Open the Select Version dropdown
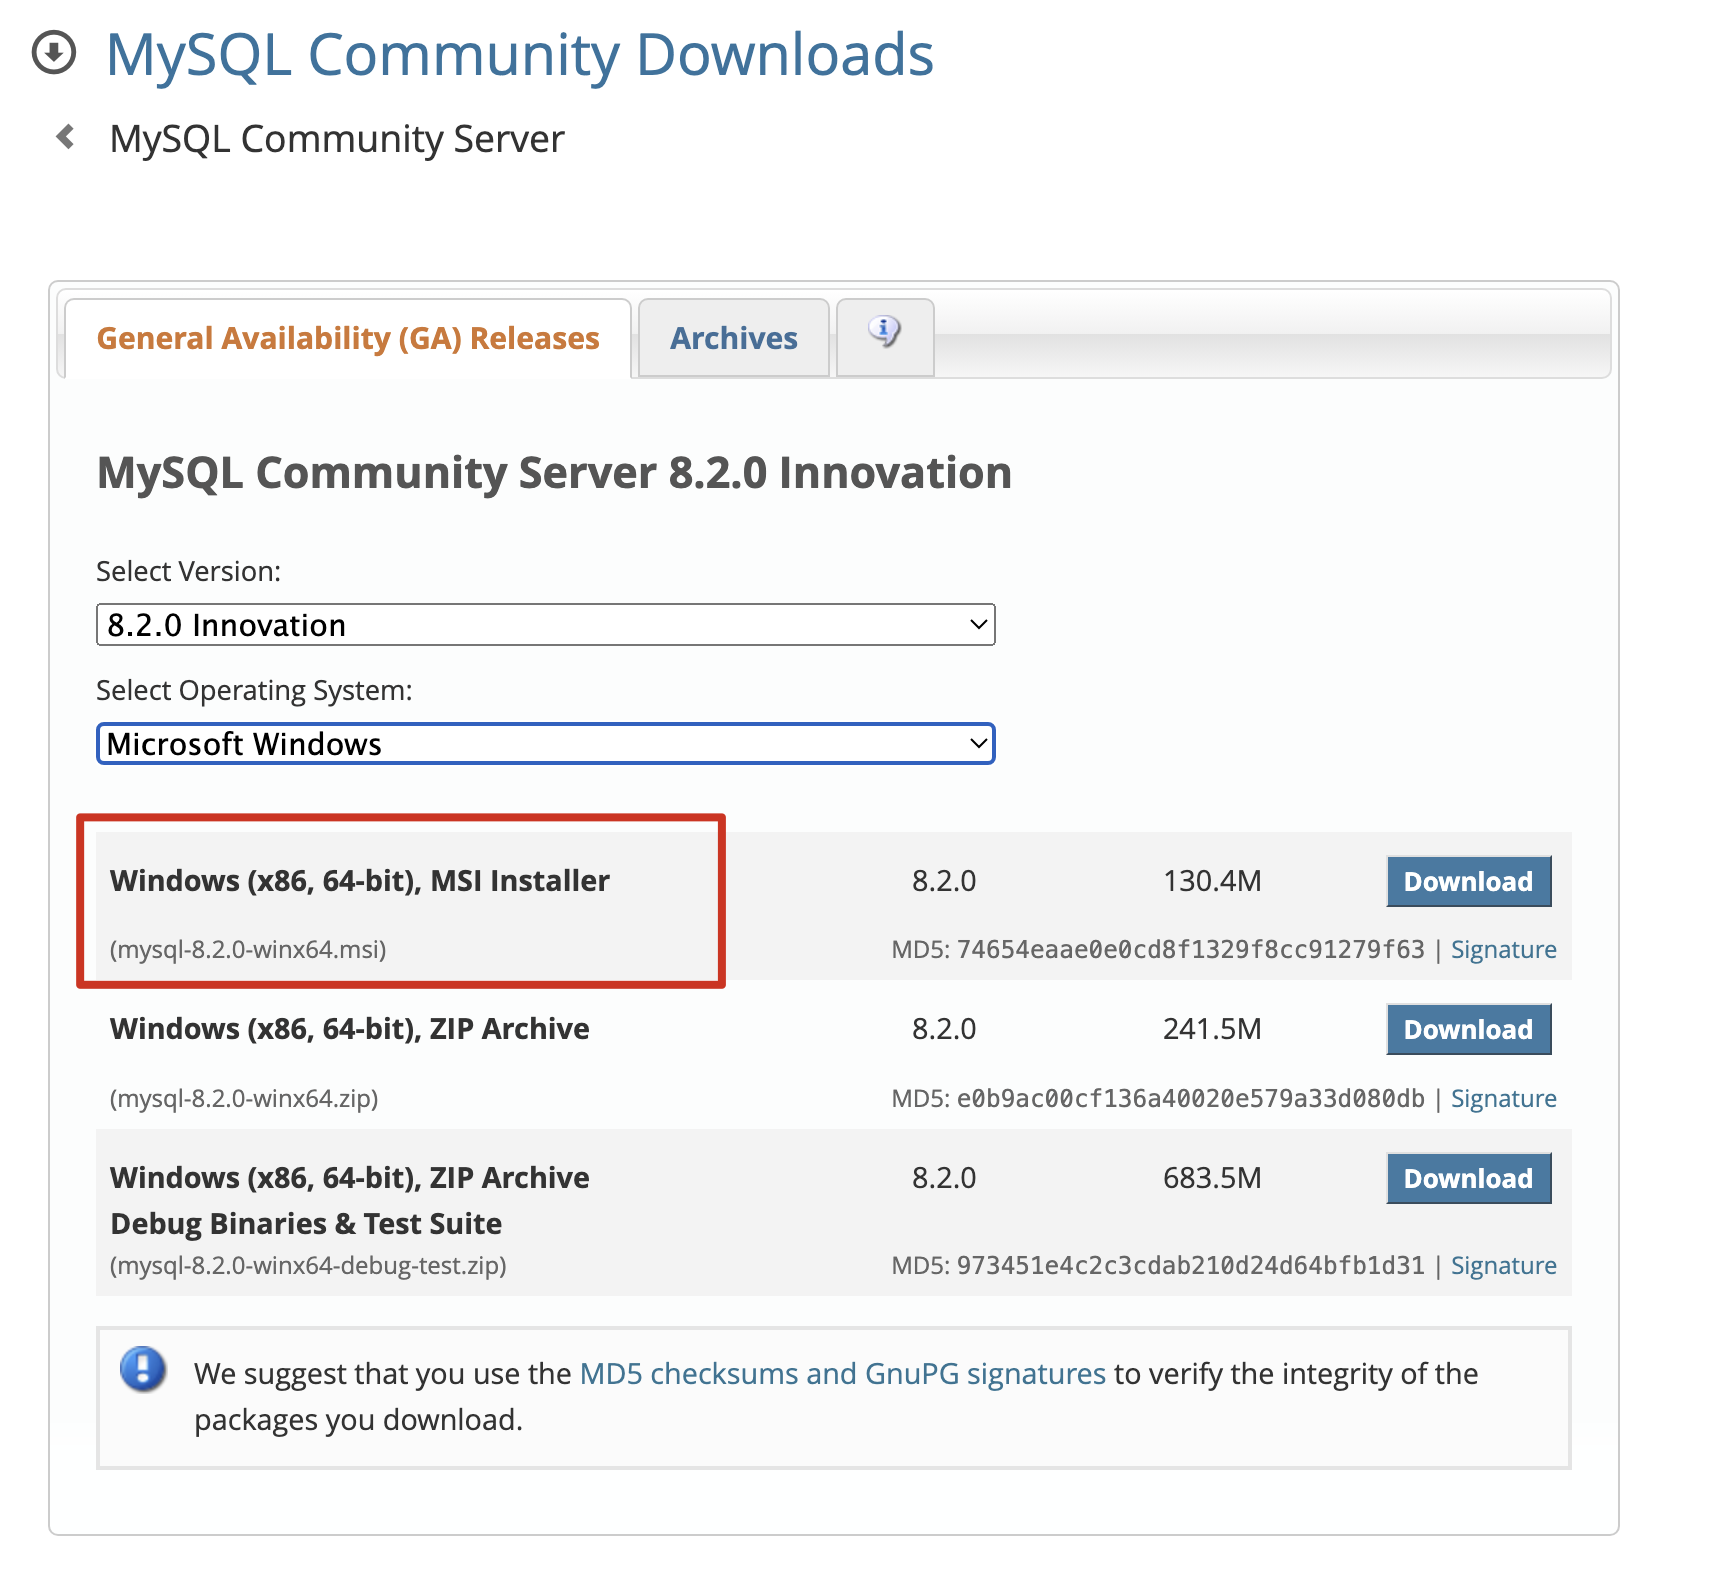 point(545,625)
